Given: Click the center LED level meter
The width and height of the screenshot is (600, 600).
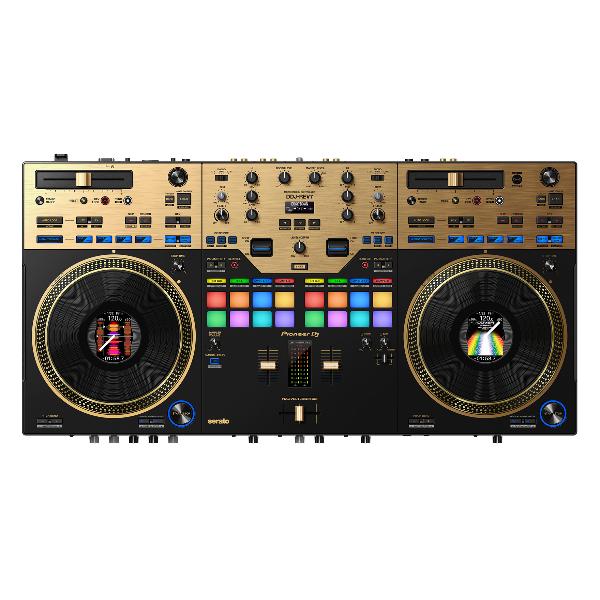Looking at the screenshot, I should [300, 363].
